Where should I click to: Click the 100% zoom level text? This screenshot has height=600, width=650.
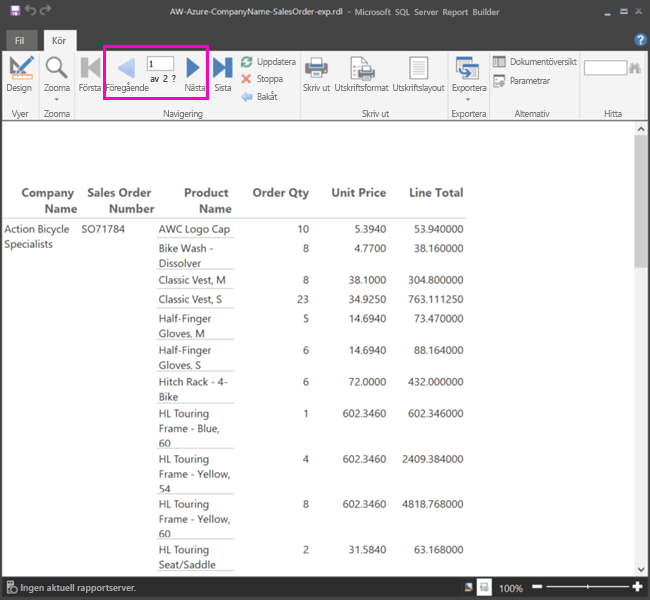click(511, 588)
